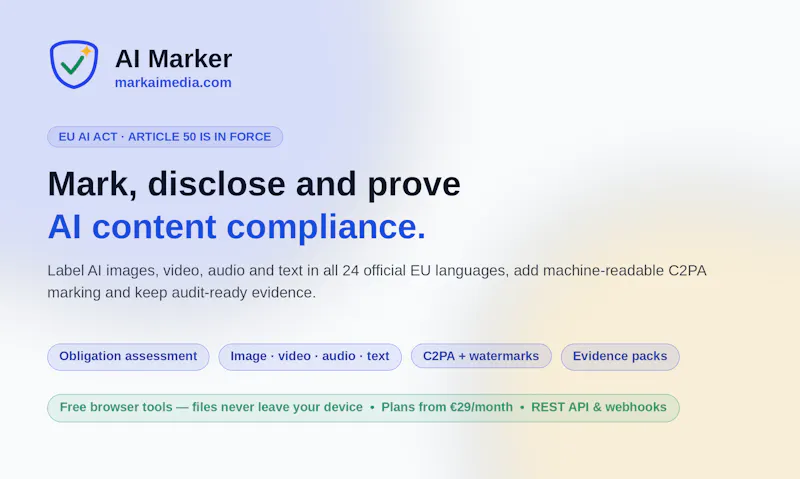Screen dimensions: 800x479
Task: Click Plans from €29/month
Action: (x=447, y=407)
